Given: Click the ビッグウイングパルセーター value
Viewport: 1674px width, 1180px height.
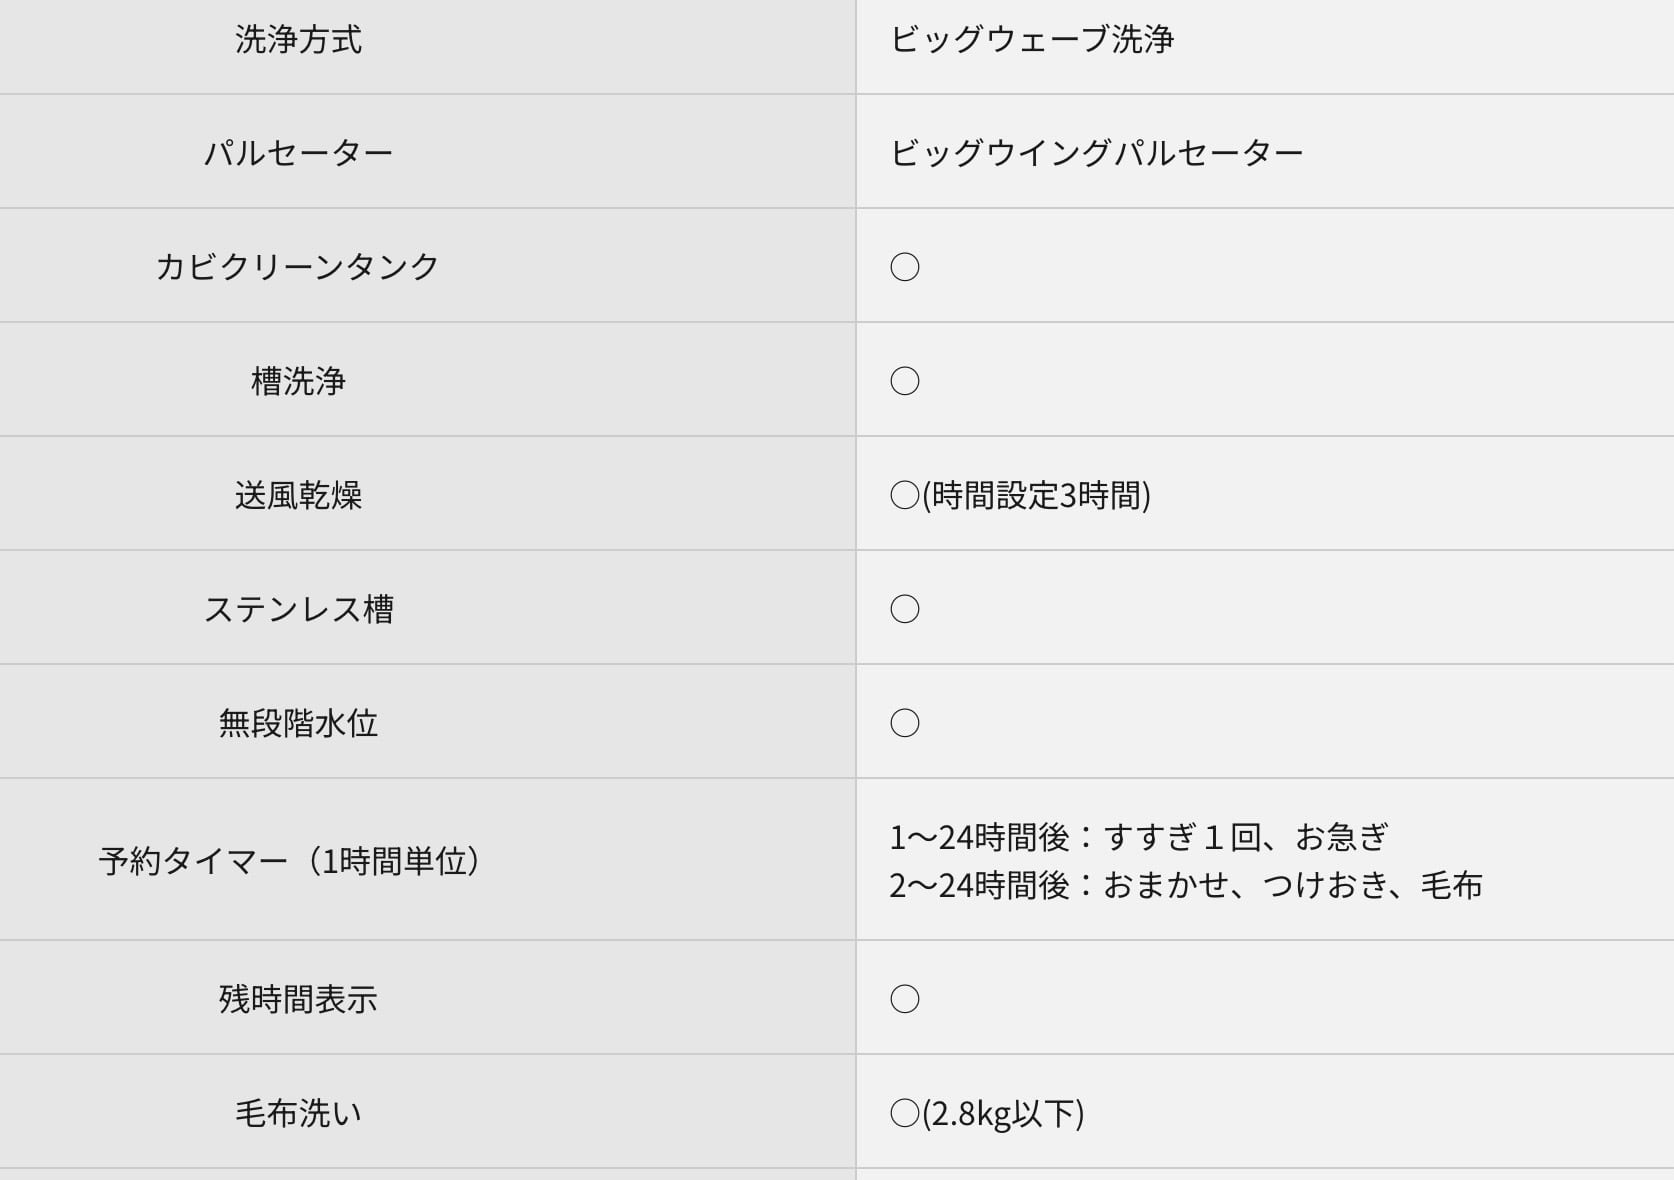Looking at the screenshot, I should coord(1096,153).
